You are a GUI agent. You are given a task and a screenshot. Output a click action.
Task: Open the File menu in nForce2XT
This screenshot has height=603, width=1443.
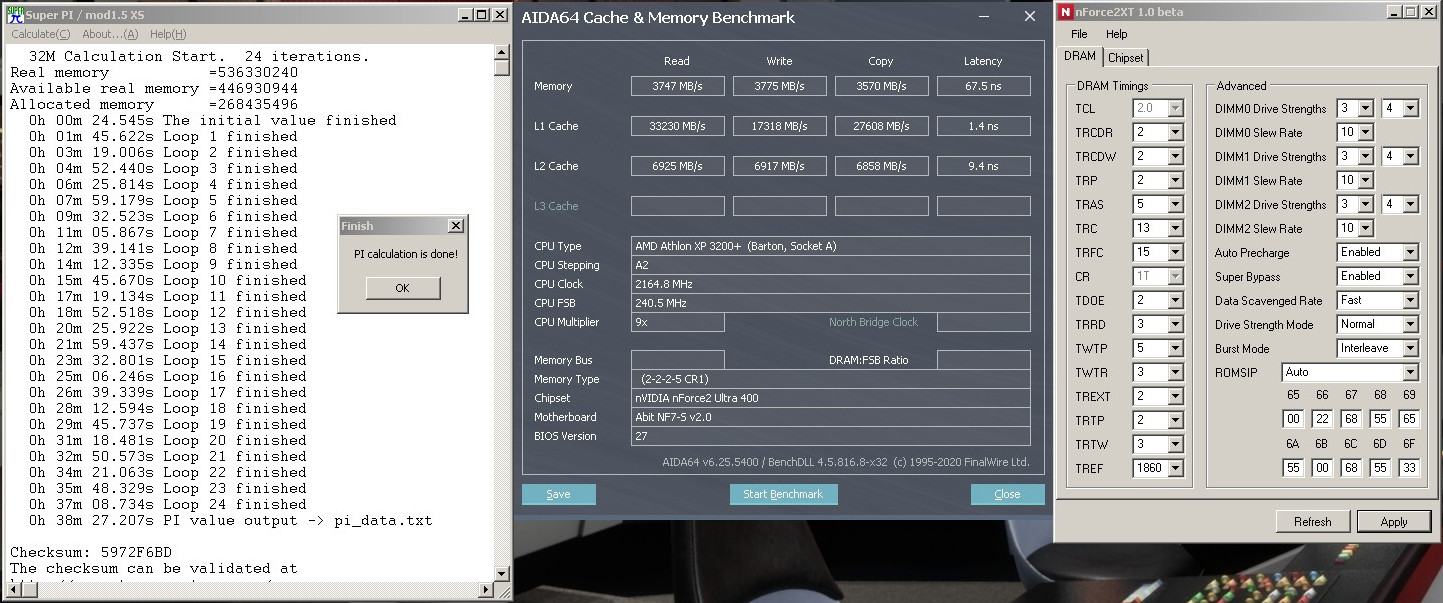[x=1079, y=34]
